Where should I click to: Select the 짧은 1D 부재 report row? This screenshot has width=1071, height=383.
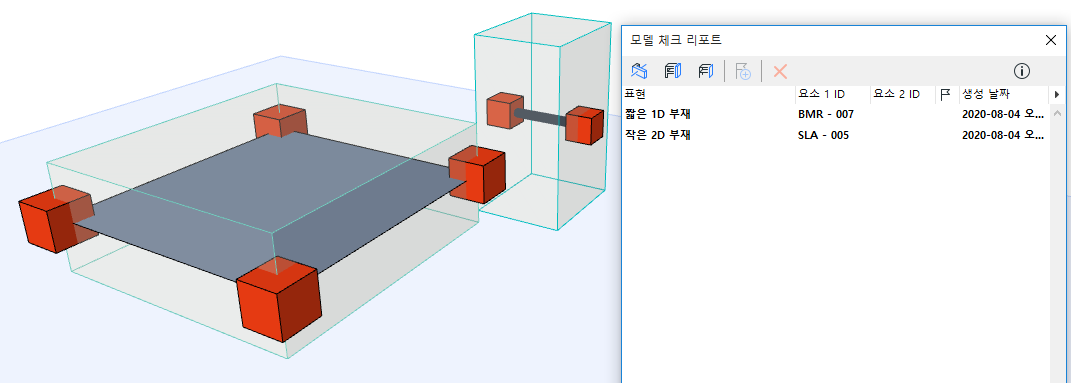click(x=835, y=114)
